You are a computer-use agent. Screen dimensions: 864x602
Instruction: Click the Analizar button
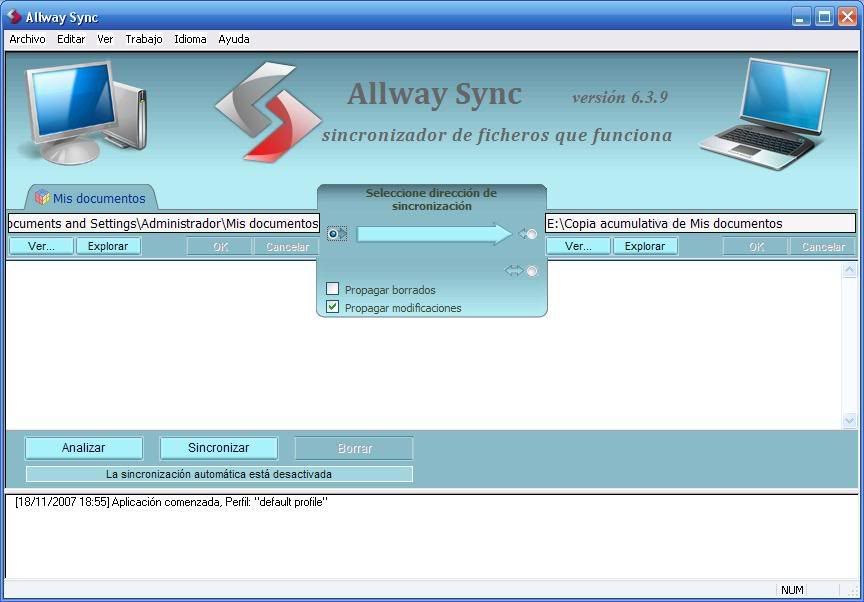(x=84, y=448)
